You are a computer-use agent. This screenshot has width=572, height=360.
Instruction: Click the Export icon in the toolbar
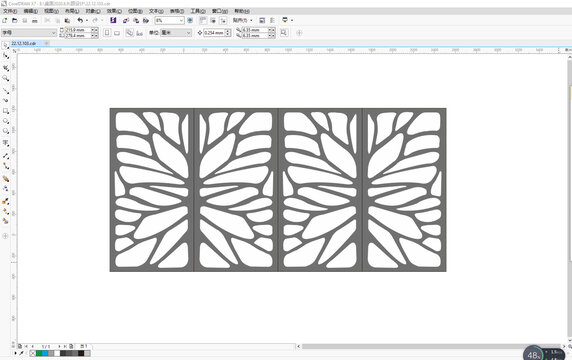point(136,20)
